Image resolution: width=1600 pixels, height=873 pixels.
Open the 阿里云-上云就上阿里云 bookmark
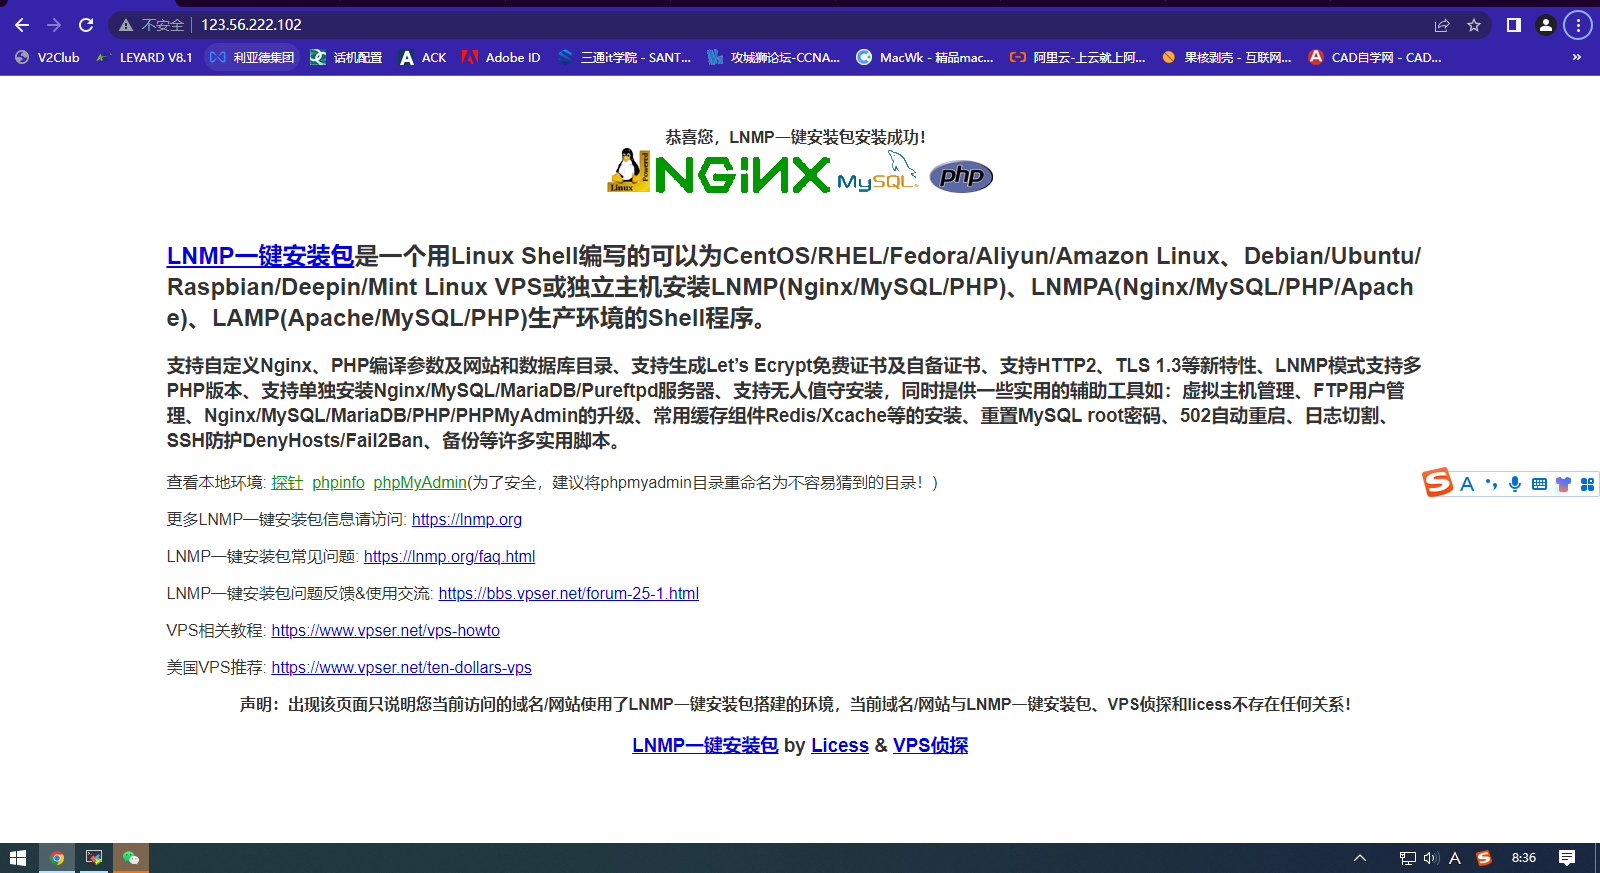click(x=1078, y=57)
